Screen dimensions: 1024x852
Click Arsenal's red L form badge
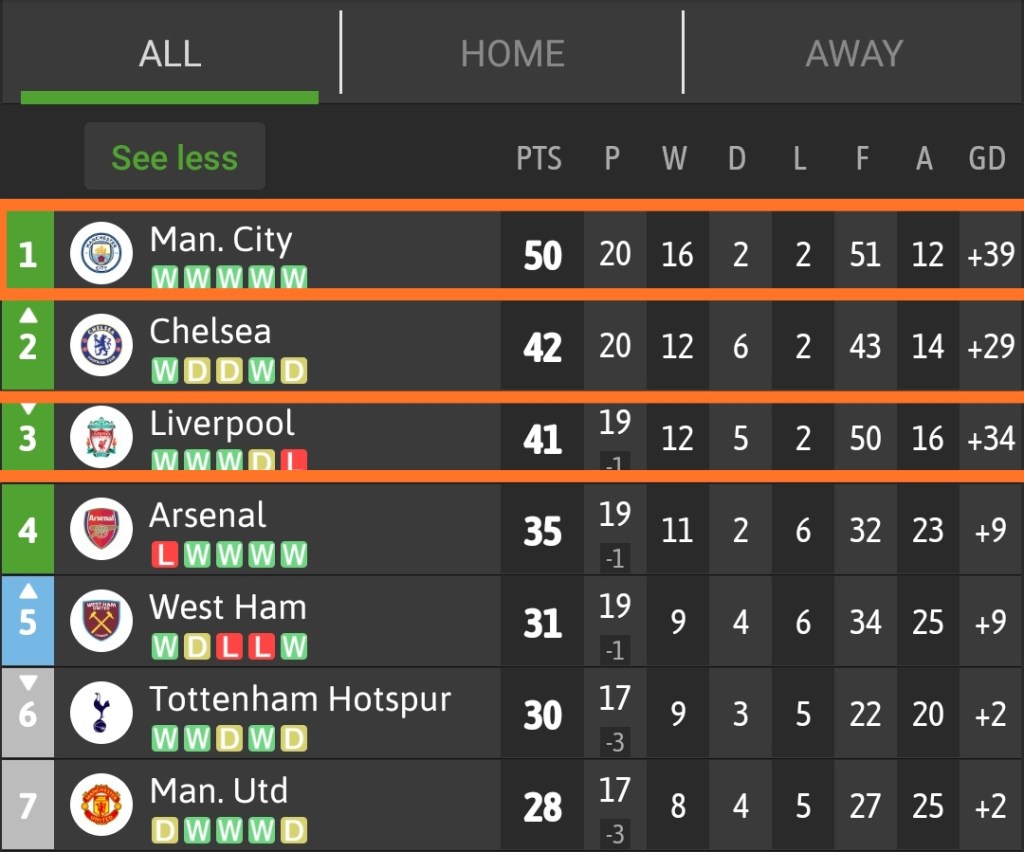click(x=165, y=555)
